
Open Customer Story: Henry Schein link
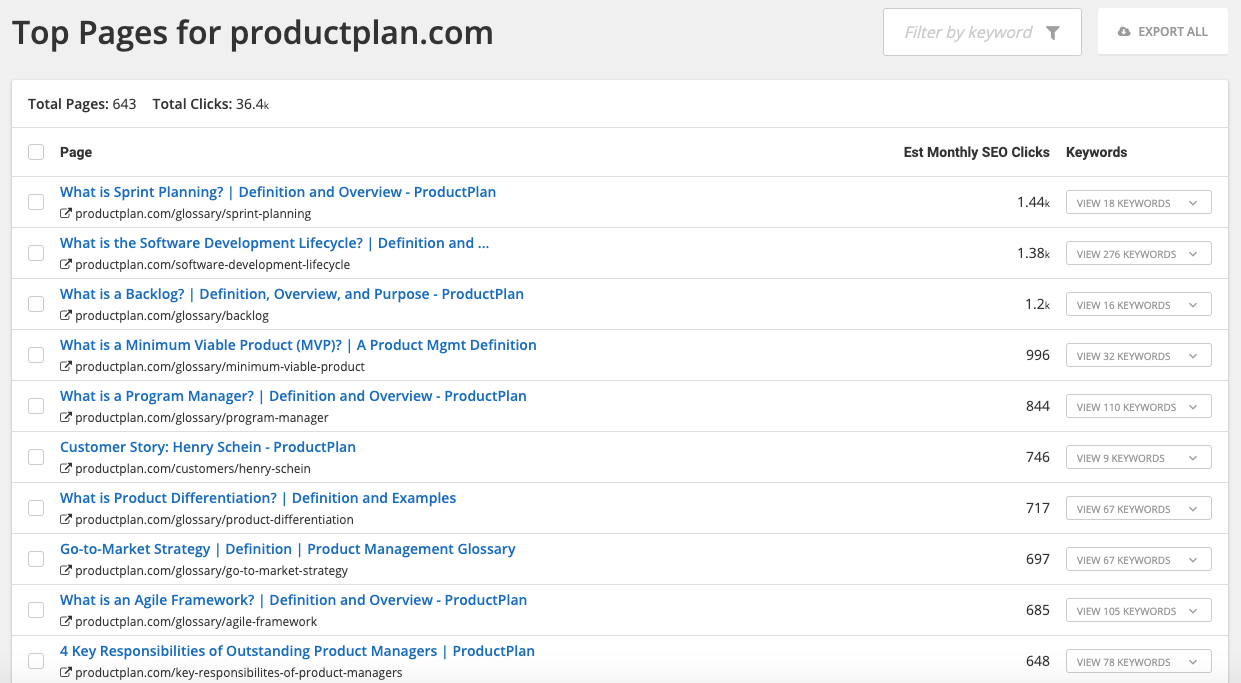click(x=208, y=447)
